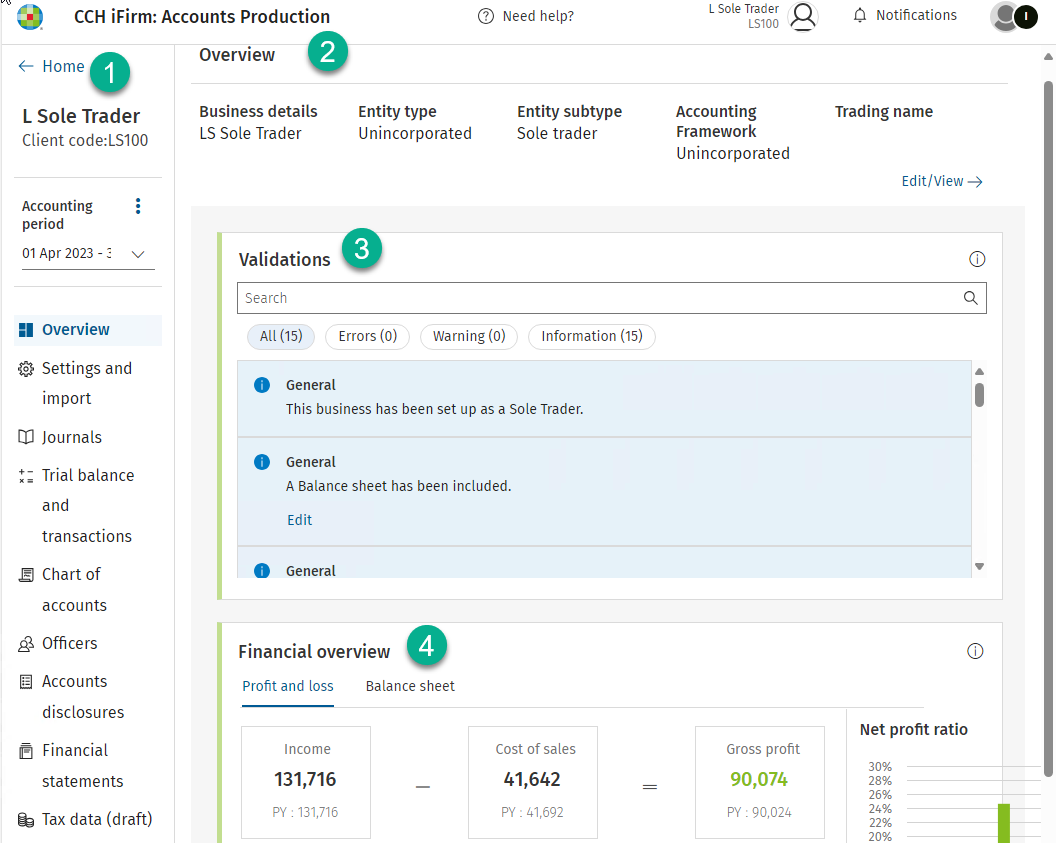Switch to the Balance sheet tab

410,686
